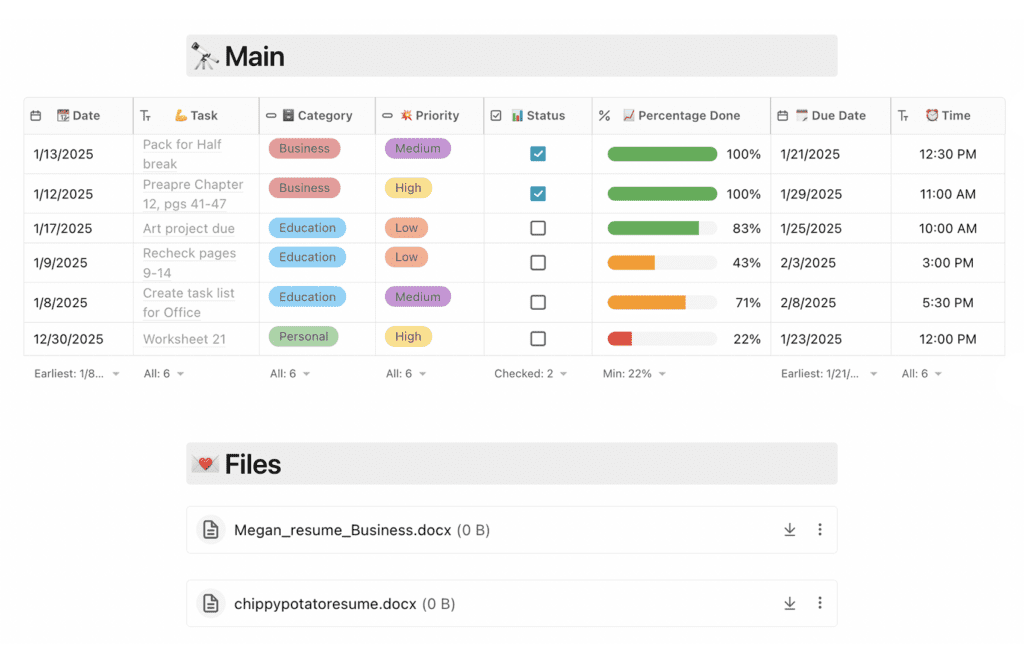Screen dimensions: 1024x663
Task: Click the telescope icon in Main heading
Action: [205, 57]
